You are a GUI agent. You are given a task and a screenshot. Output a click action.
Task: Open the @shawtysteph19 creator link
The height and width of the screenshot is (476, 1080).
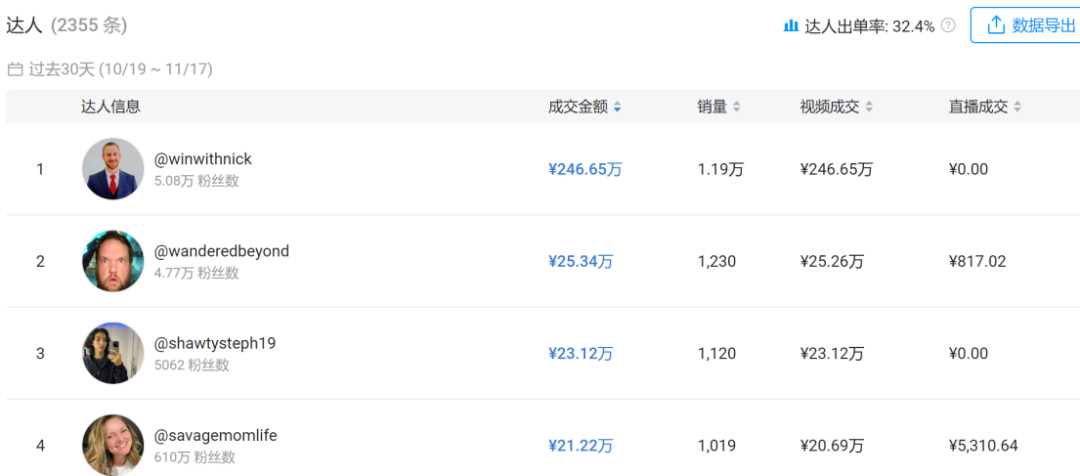(215, 343)
